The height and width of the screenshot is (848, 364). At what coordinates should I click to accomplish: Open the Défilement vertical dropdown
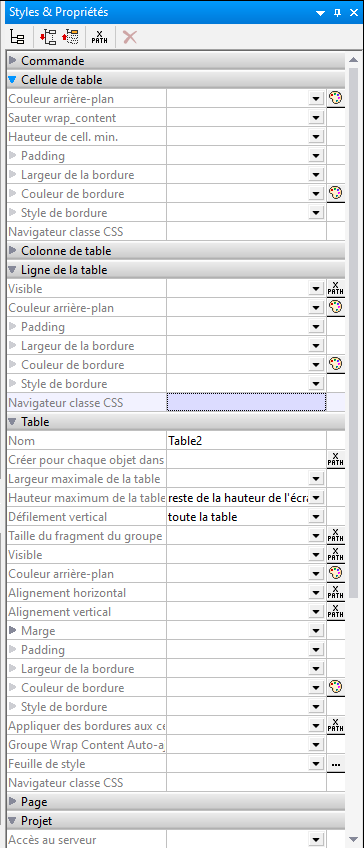pos(315,517)
